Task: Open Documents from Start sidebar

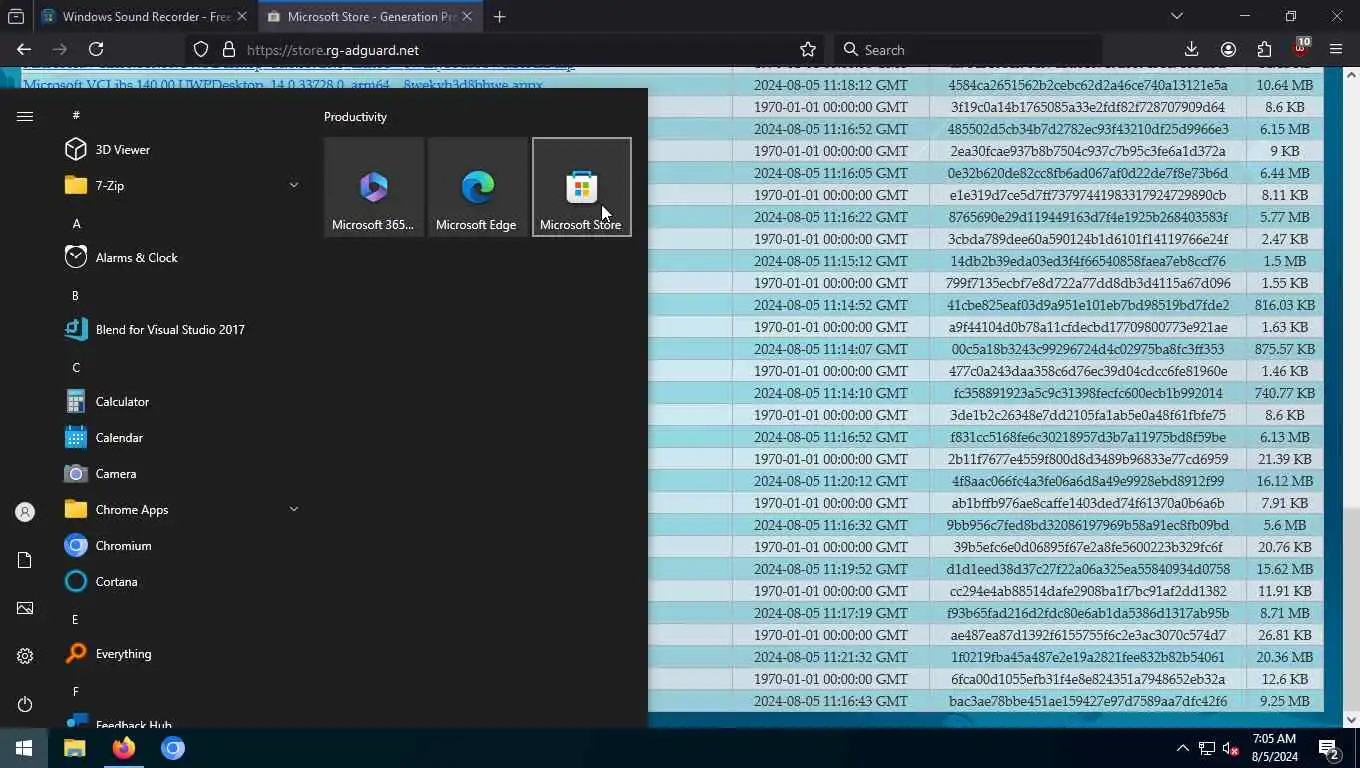Action: tap(25, 560)
